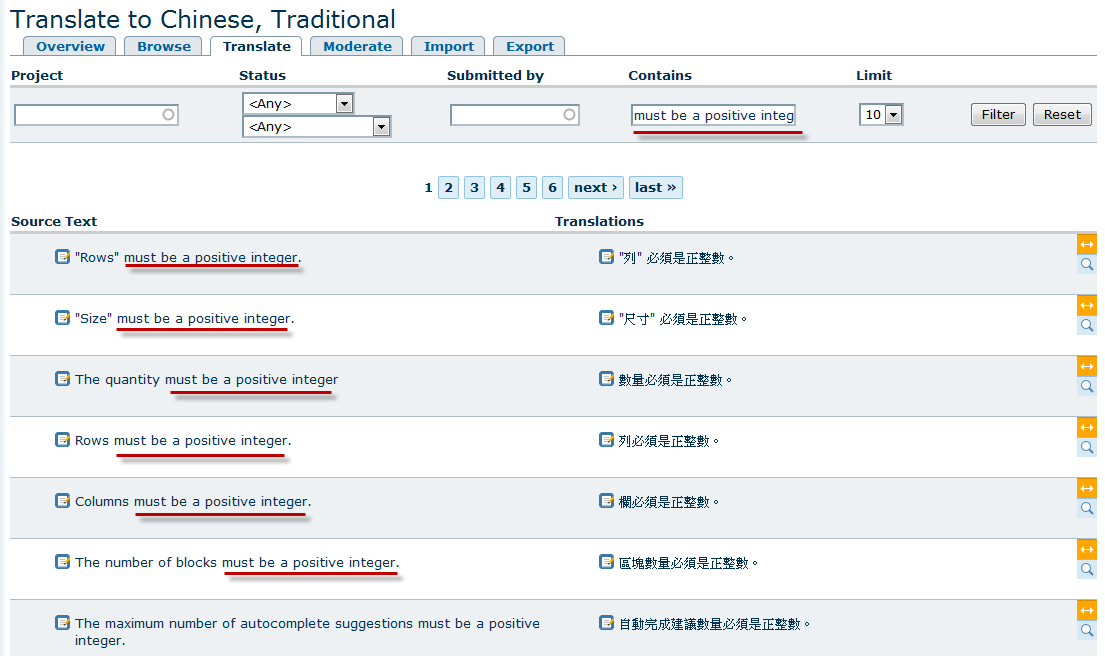The width and height of the screenshot is (1105, 656).
Task: Click the "last »" pager link
Action: tap(655, 187)
